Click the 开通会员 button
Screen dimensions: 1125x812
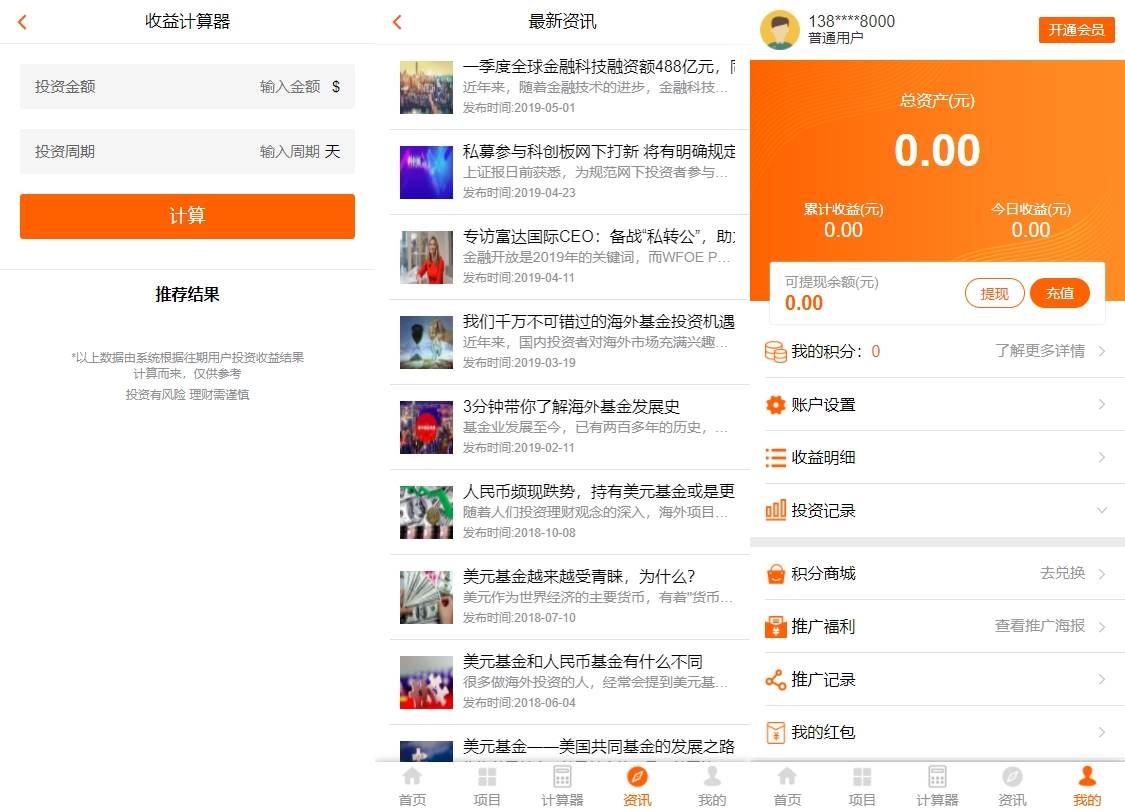(x=1076, y=30)
